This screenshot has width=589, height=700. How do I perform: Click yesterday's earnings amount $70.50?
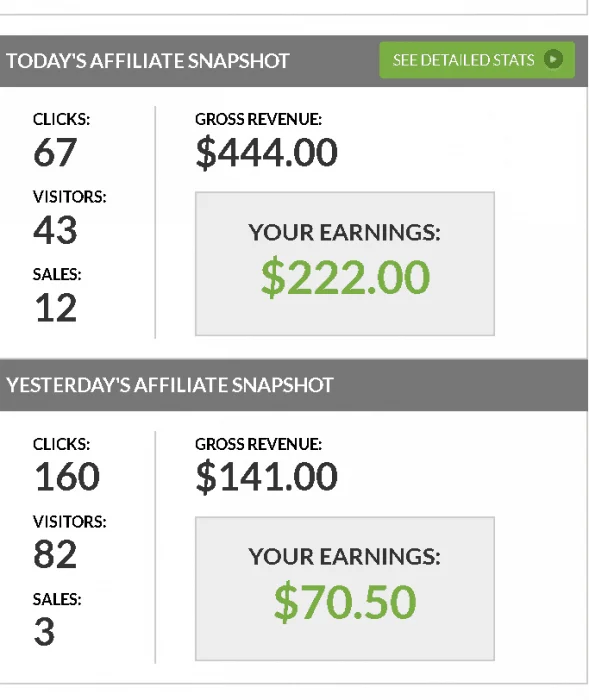tap(345, 602)
